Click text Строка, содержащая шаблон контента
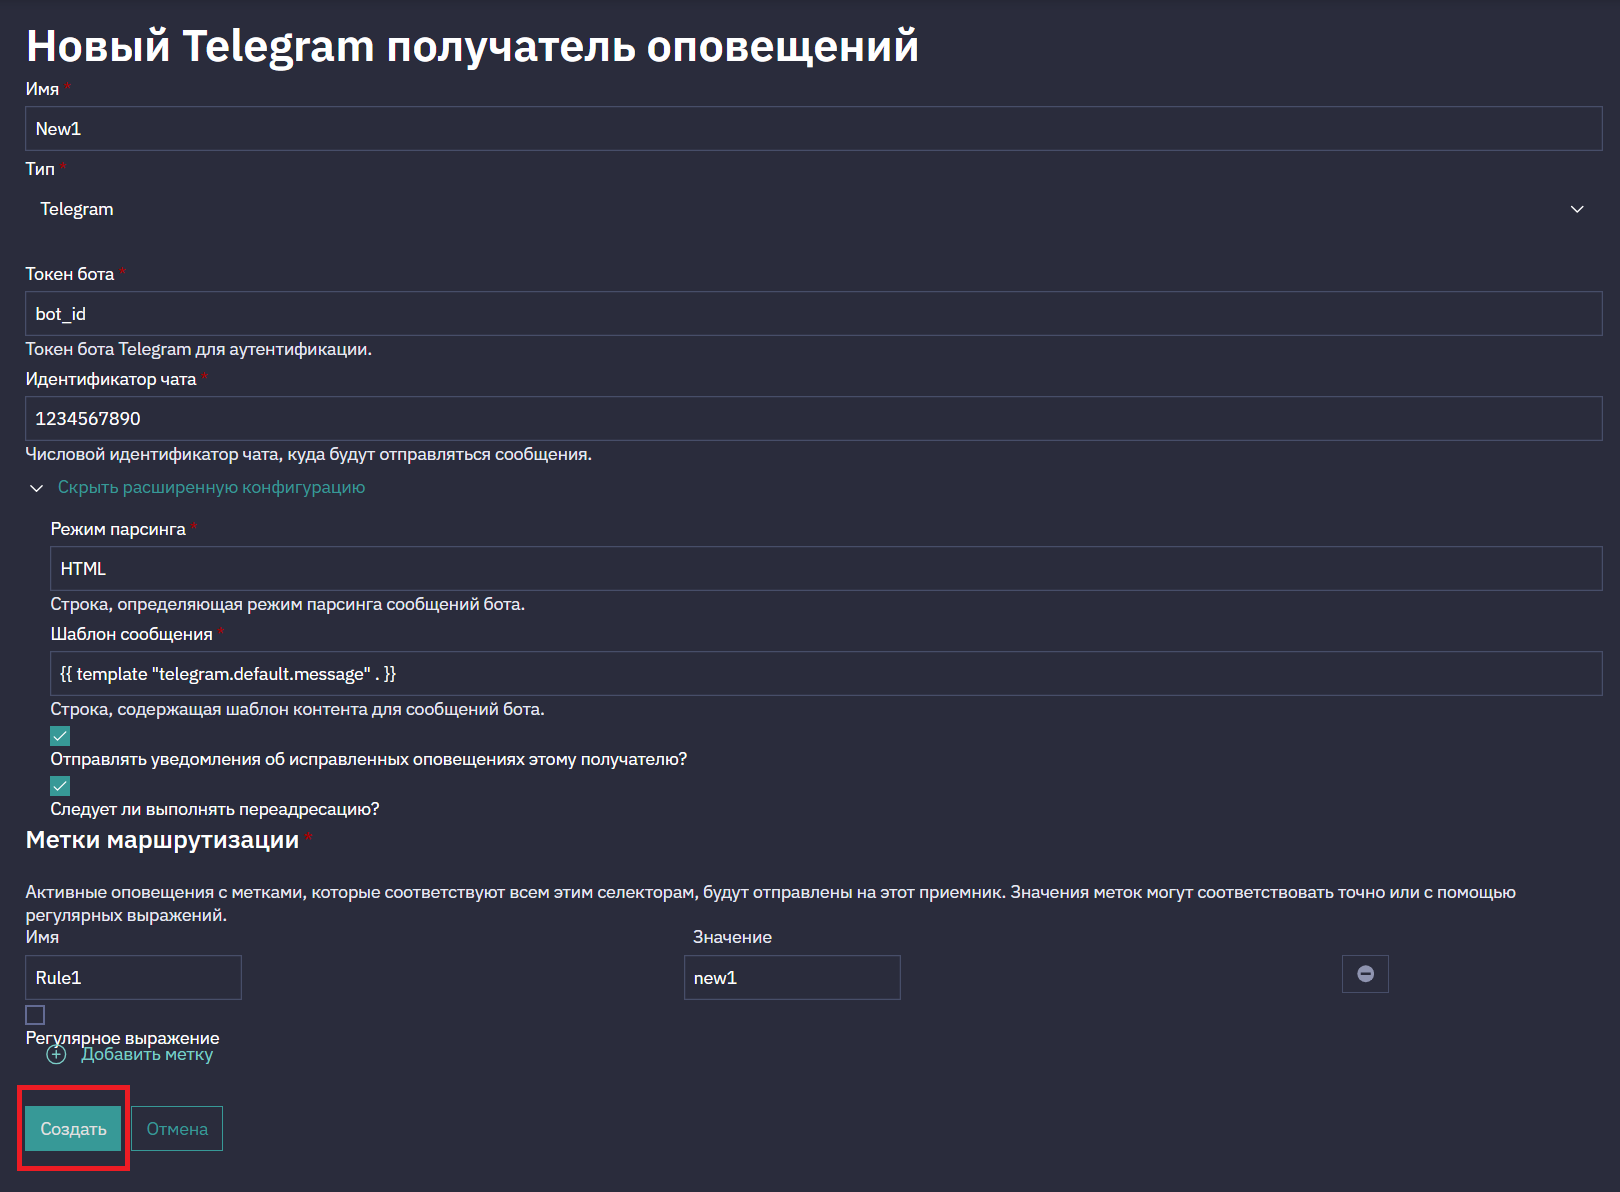1620x1192 pixels. [298, 709]
